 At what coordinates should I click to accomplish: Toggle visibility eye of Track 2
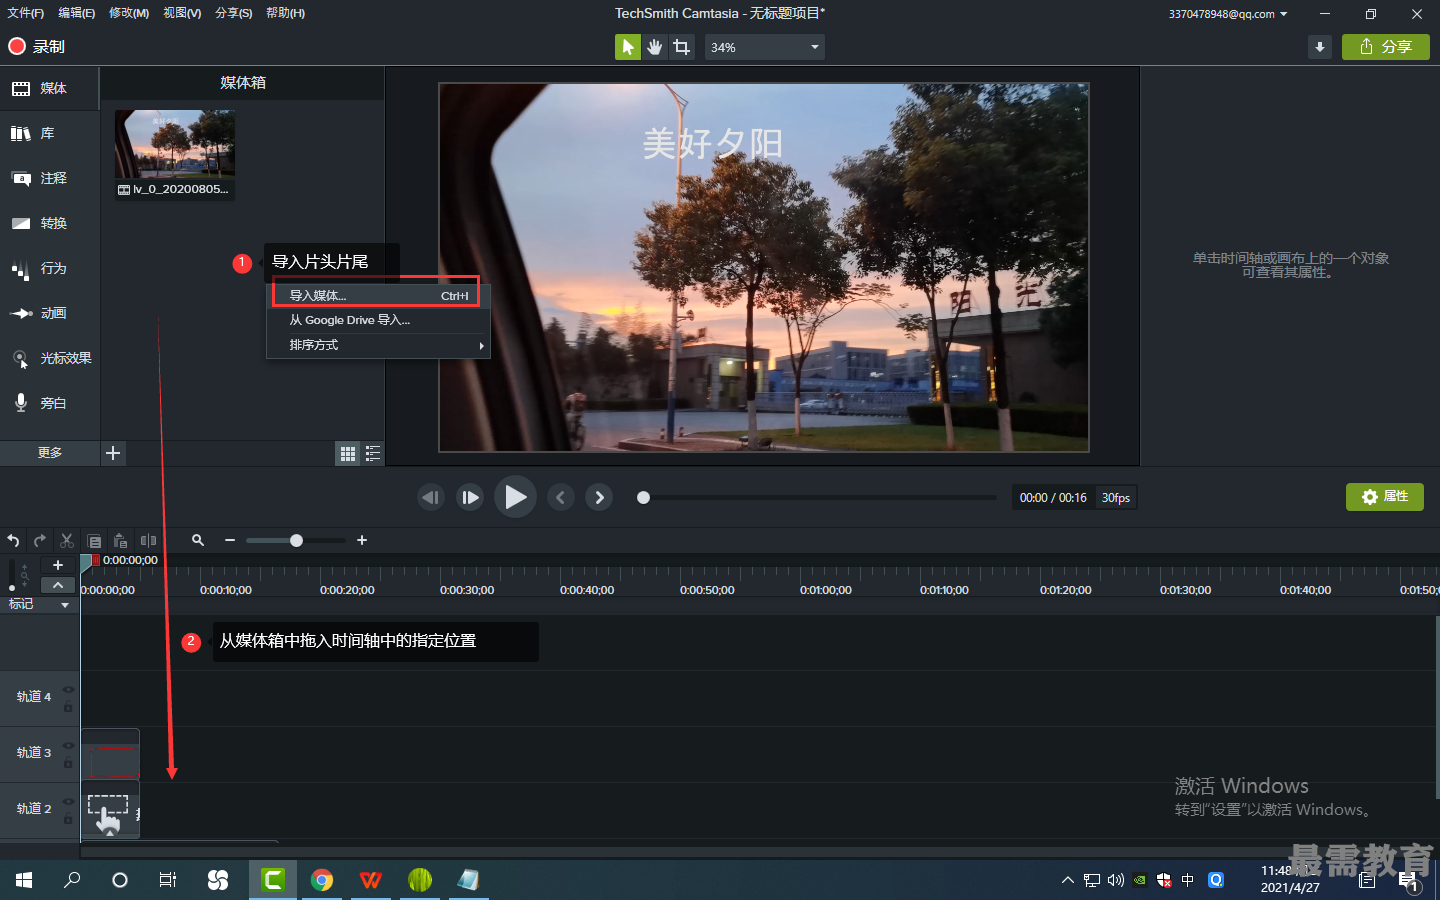pos(68,802)
